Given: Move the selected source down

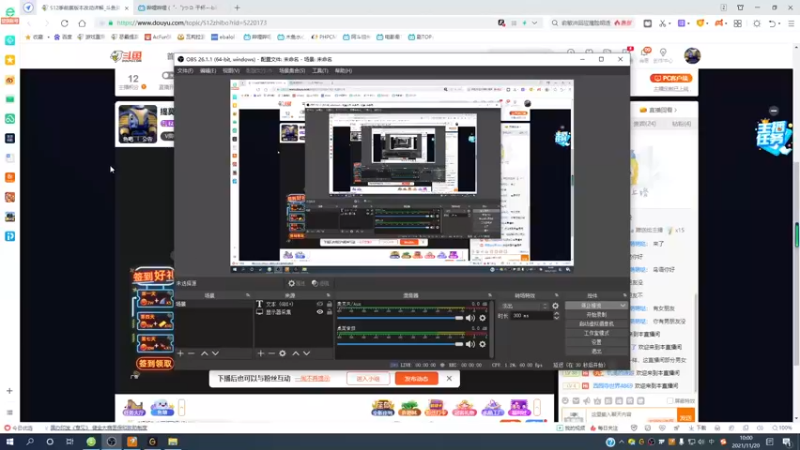Looking at the screenshot, I should coord(307,353).
